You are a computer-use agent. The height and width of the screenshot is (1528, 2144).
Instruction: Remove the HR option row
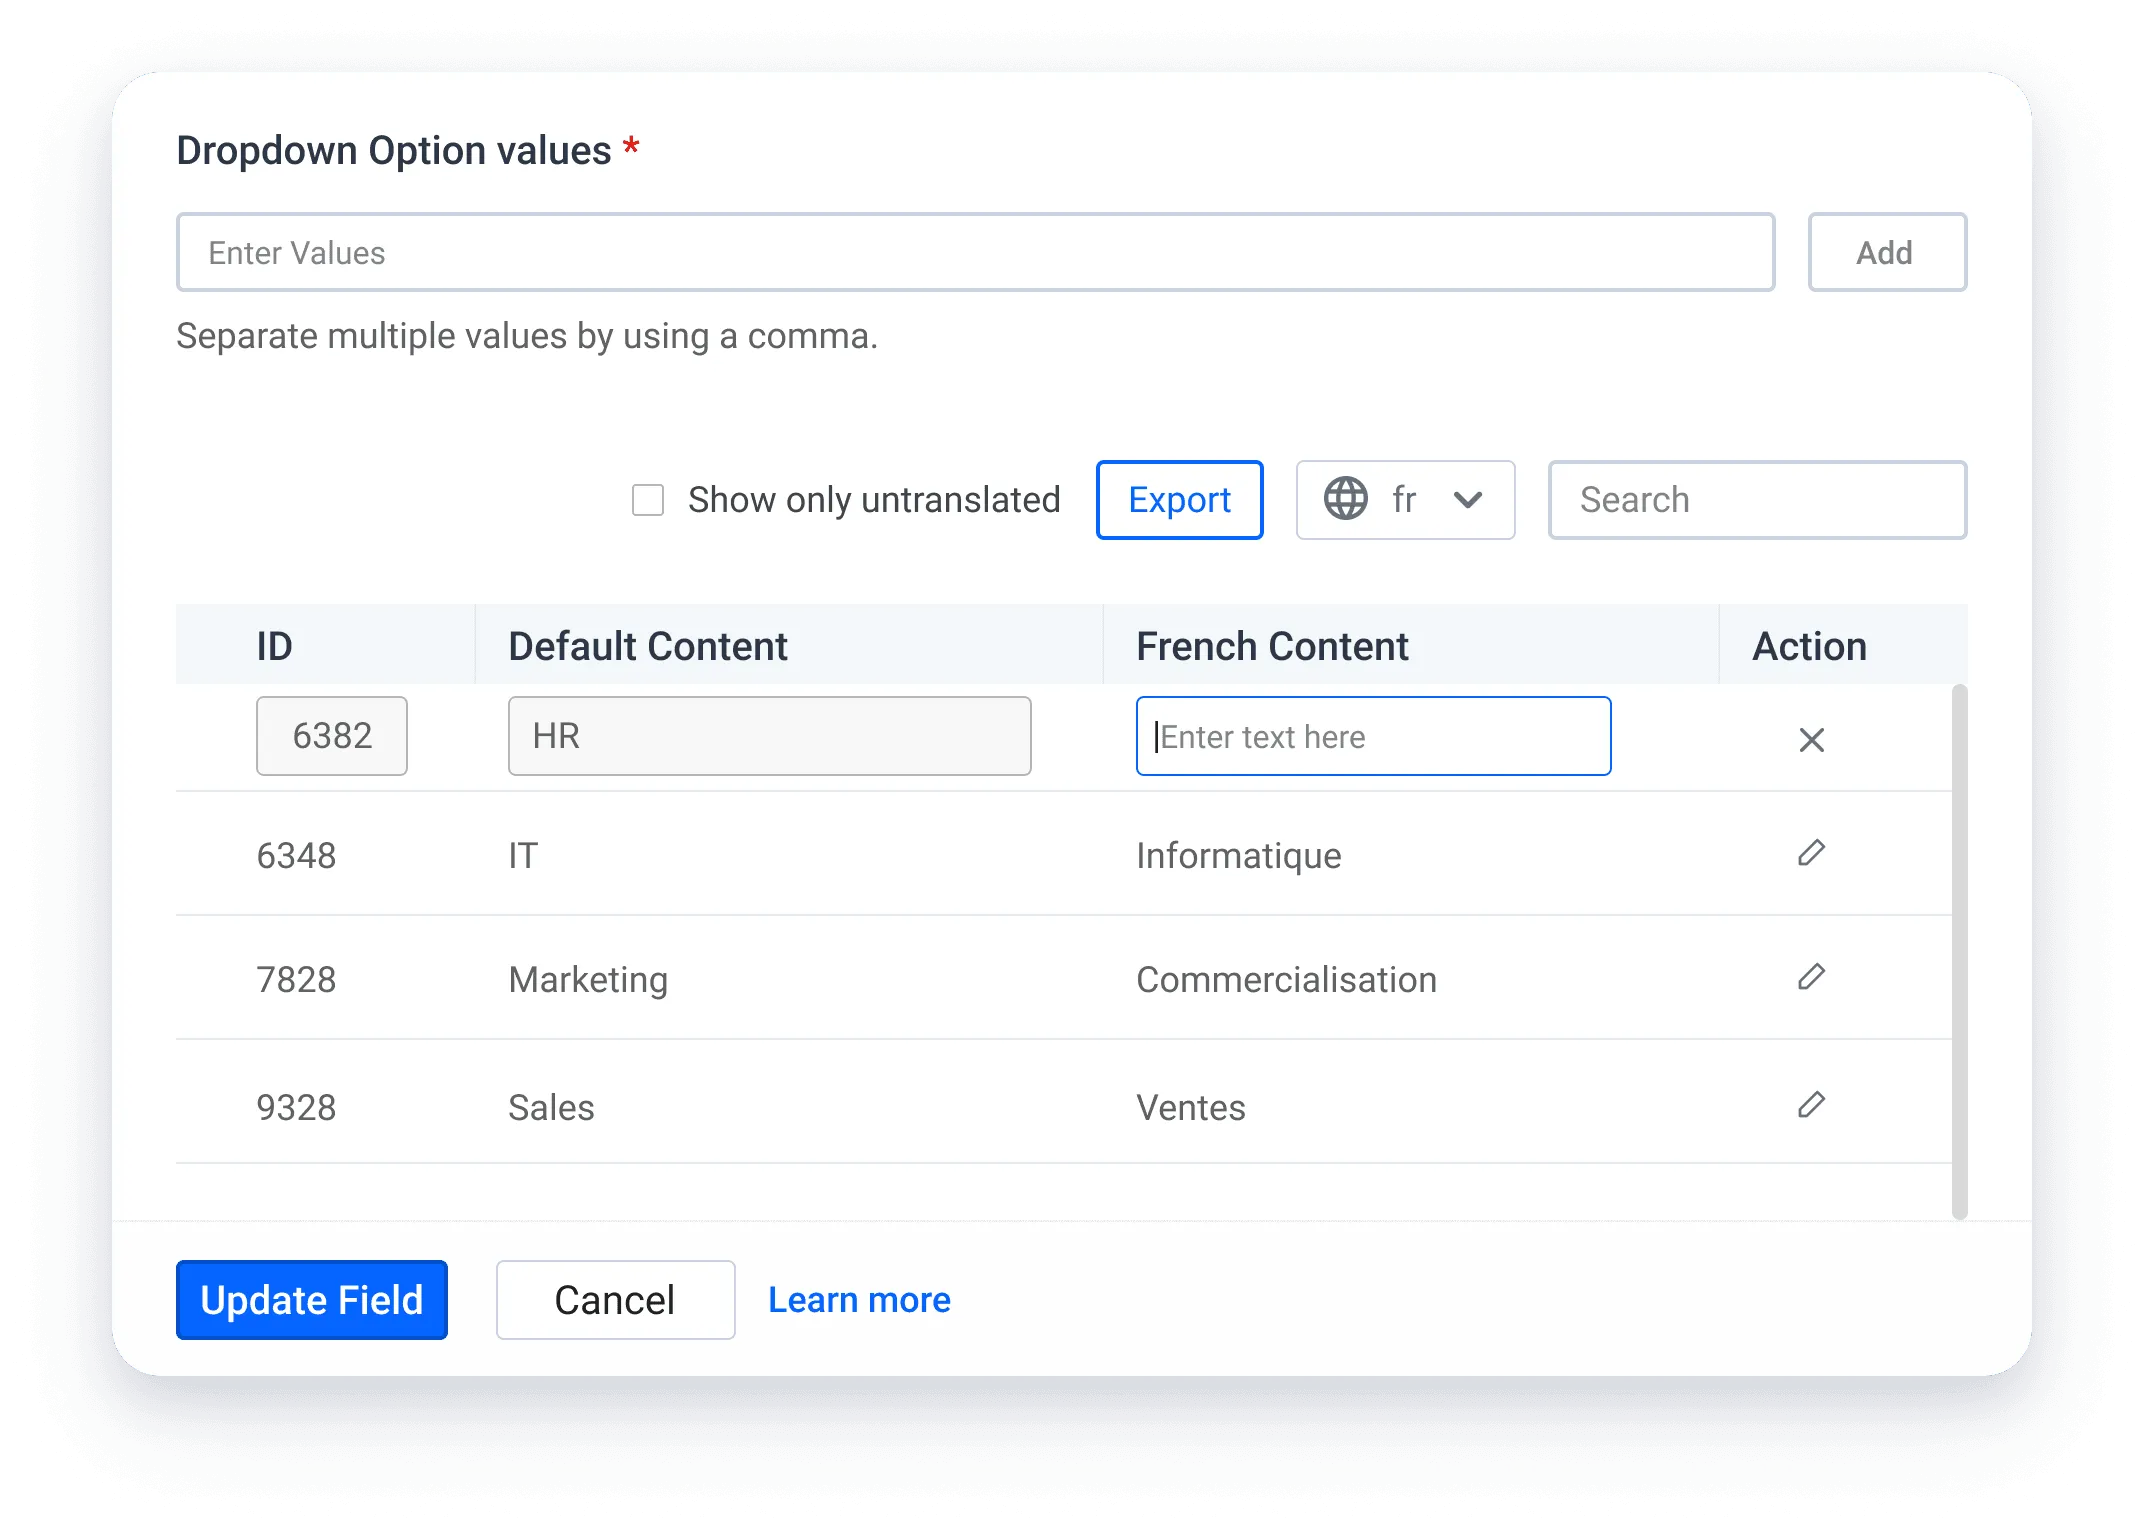click(x=1812, y=740)
